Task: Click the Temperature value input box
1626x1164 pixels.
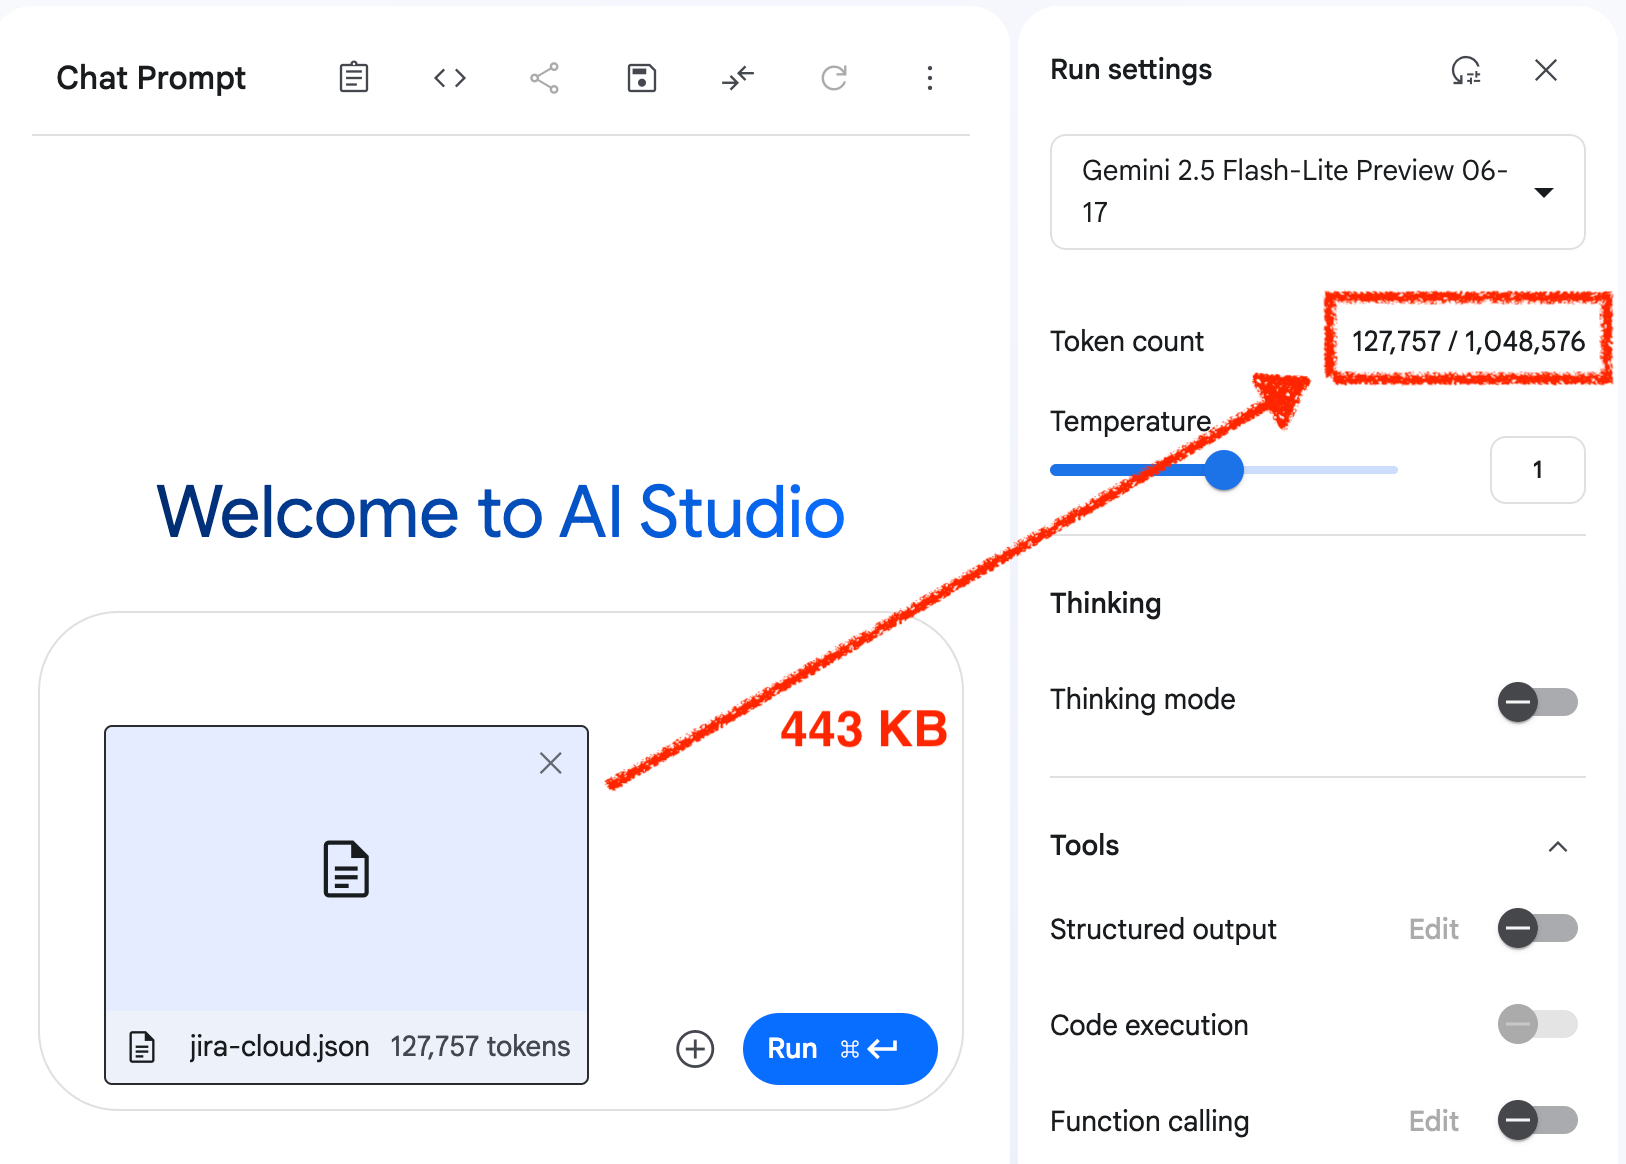Action: [x=1538, y=470]
